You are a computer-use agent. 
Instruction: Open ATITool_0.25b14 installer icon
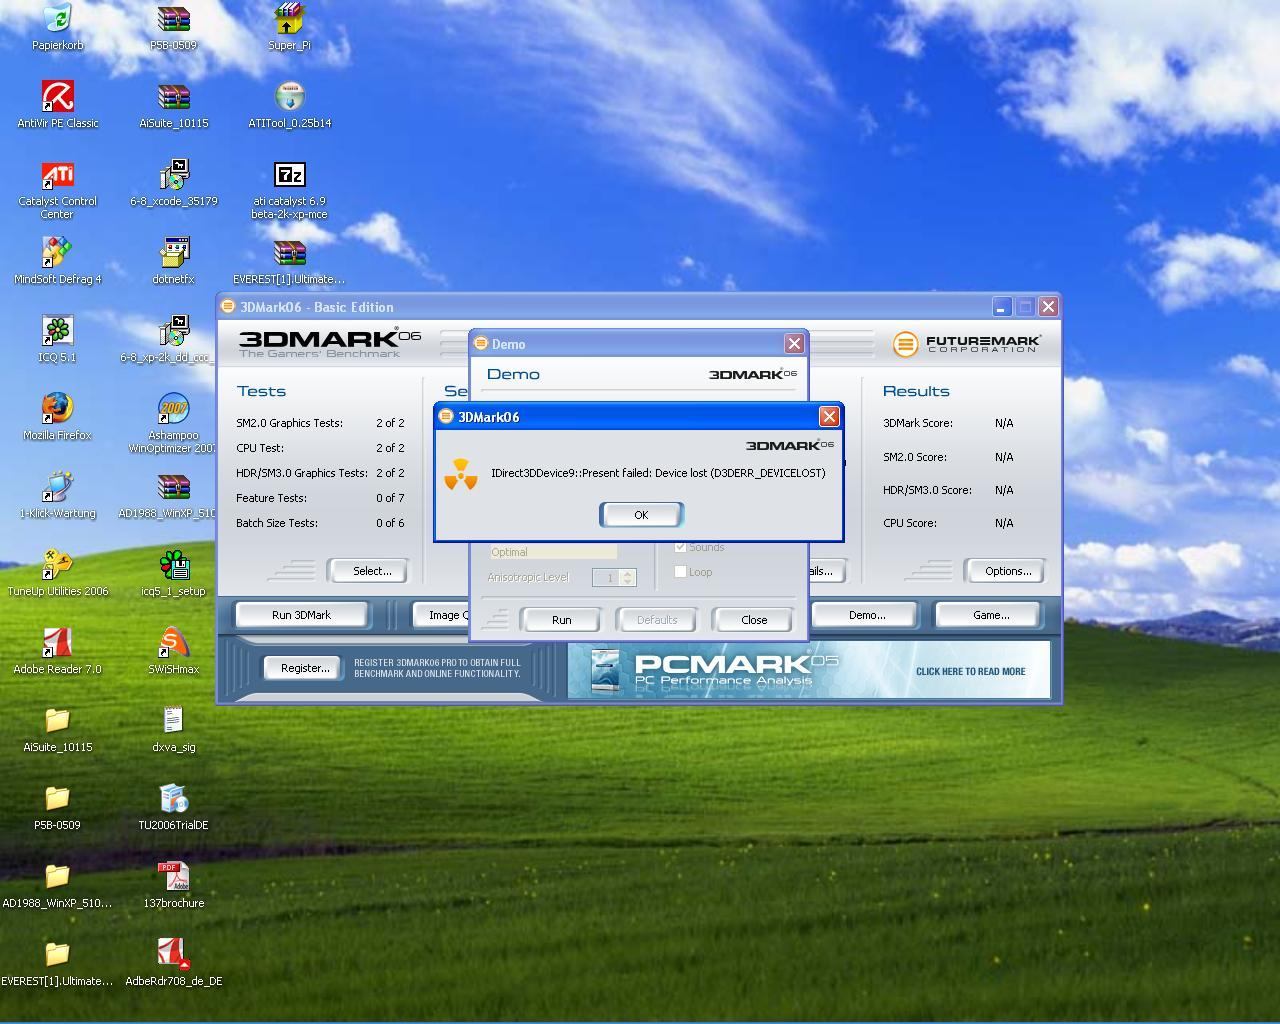pos(289,97)
